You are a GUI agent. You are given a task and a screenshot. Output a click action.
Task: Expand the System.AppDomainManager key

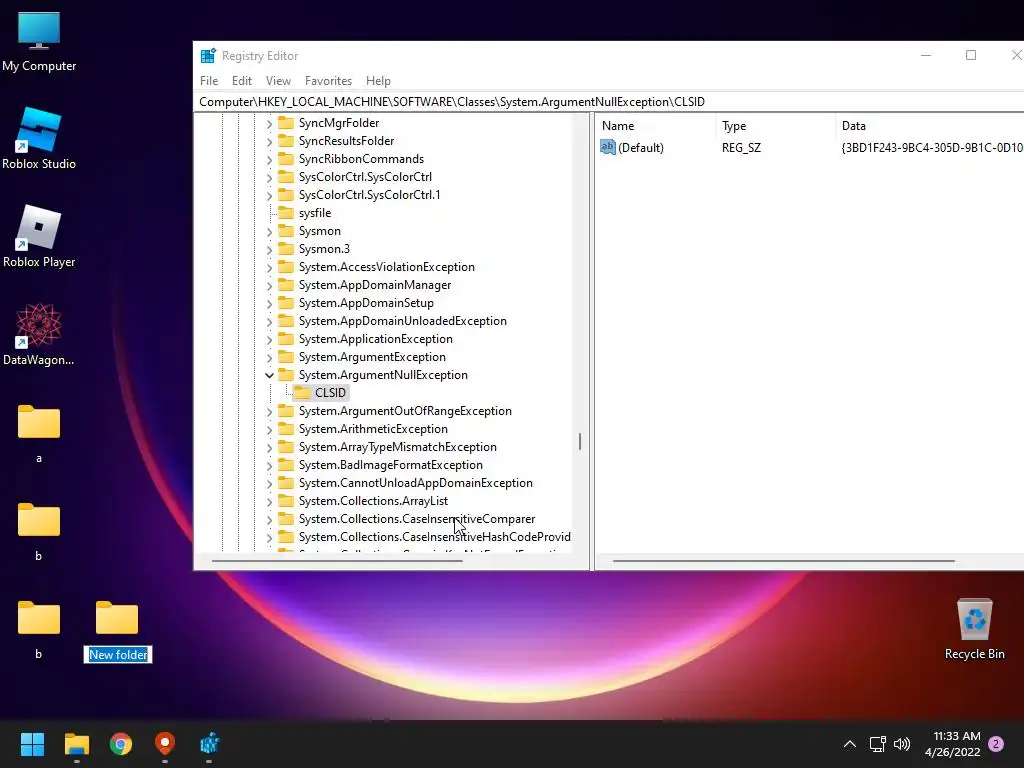point(269,285)
